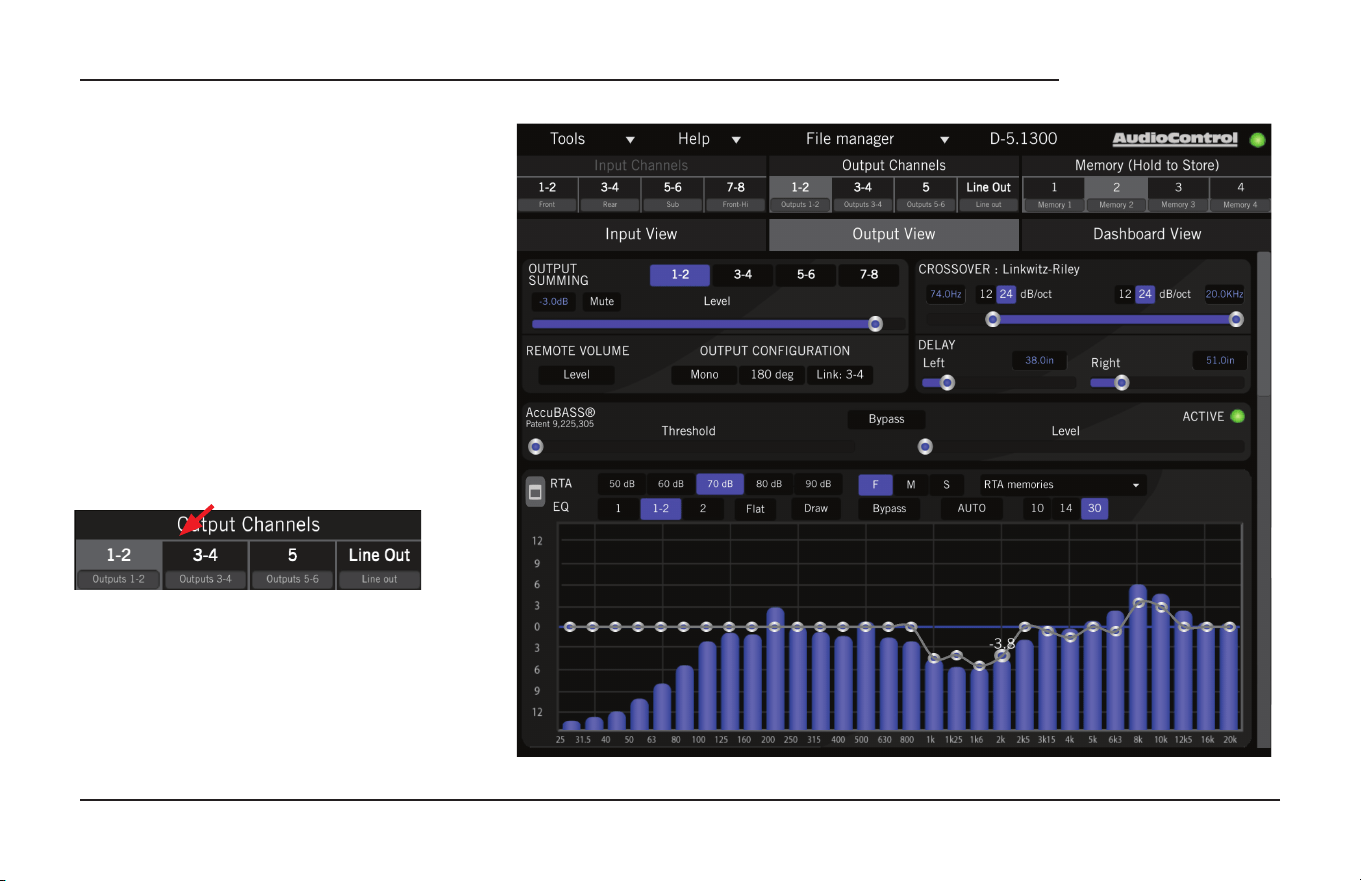Image resolution: width=1361 pixels, height=881 pixels.
Task: Click the -3.0dB output level value
Action: click(554, 301)
